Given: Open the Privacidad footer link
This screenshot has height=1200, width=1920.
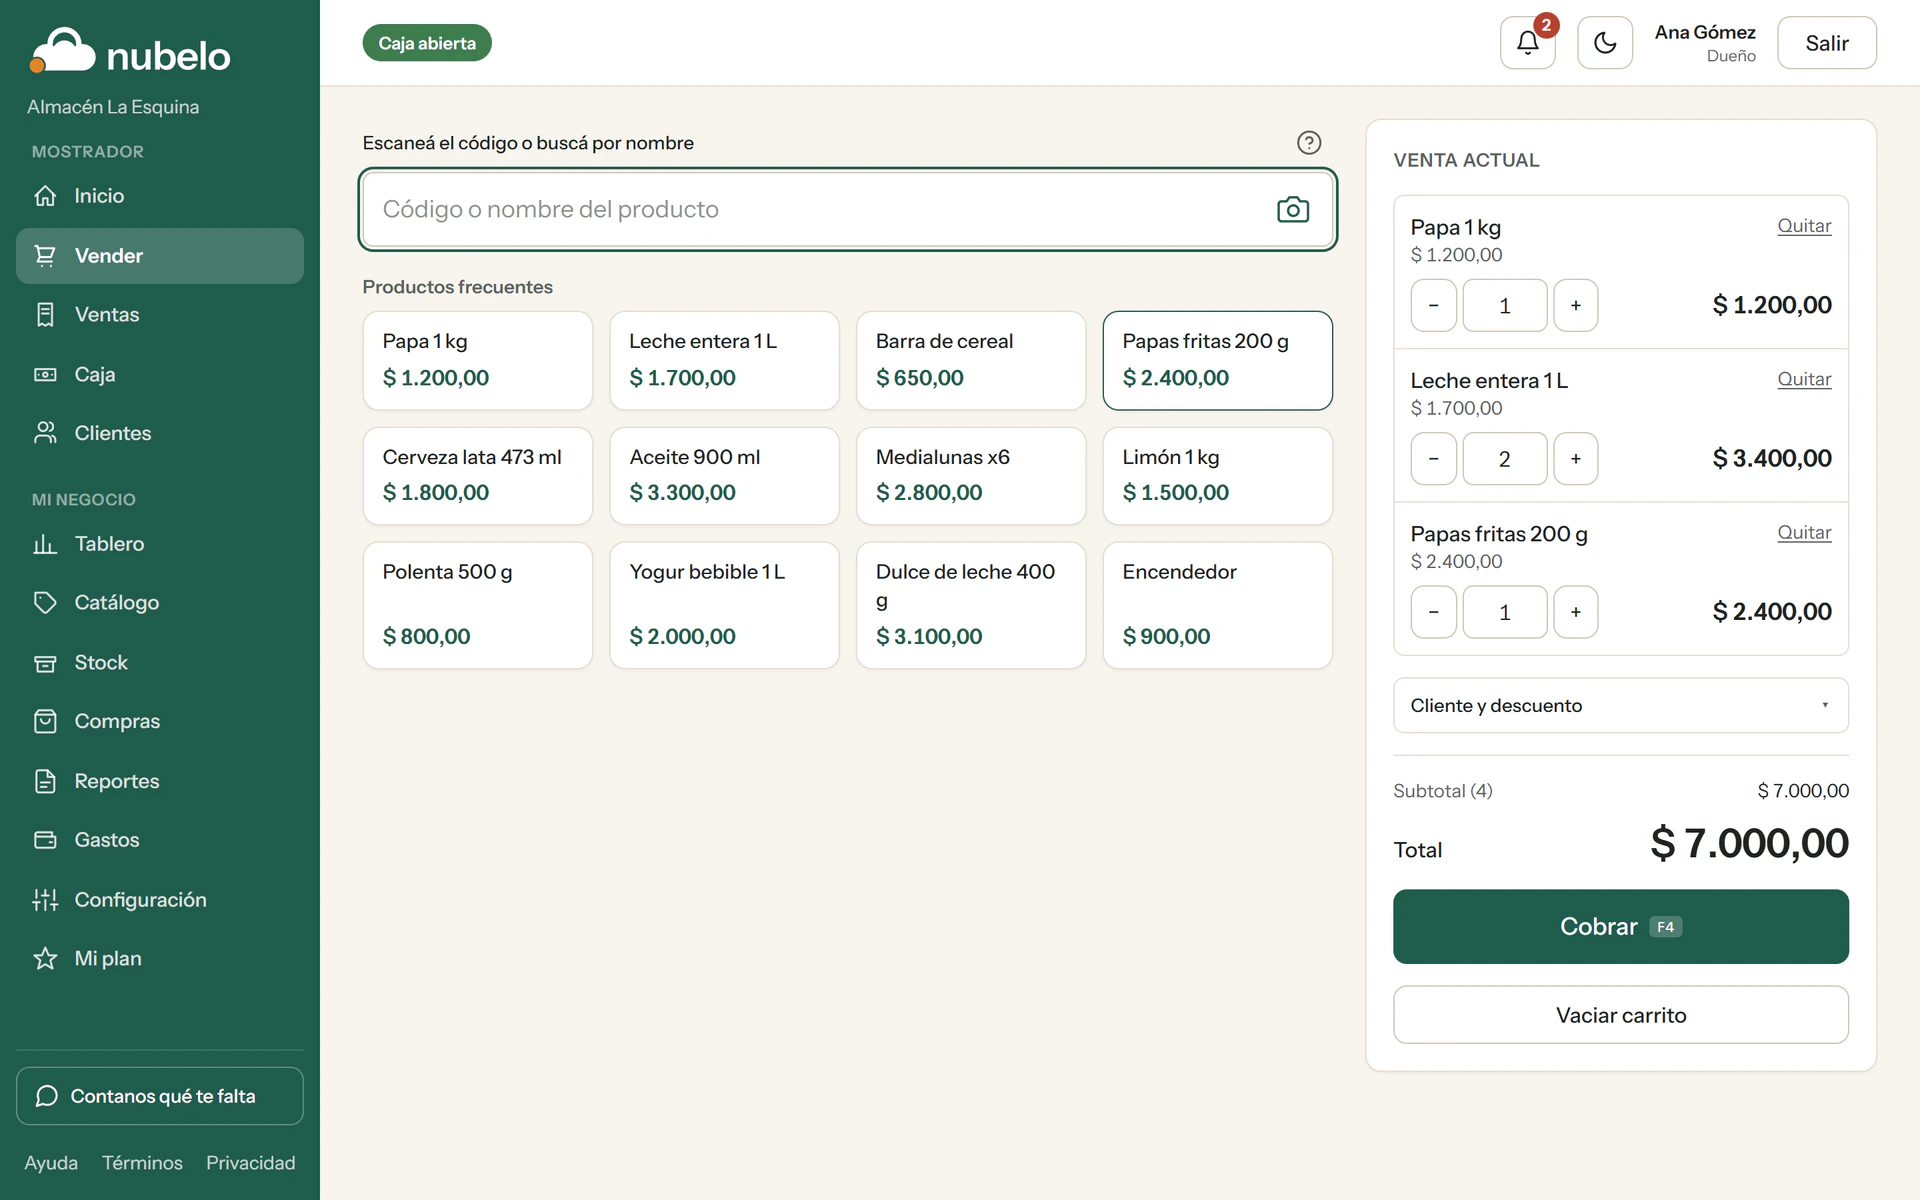Looking at the screenshot, I should pos(251,1163).
